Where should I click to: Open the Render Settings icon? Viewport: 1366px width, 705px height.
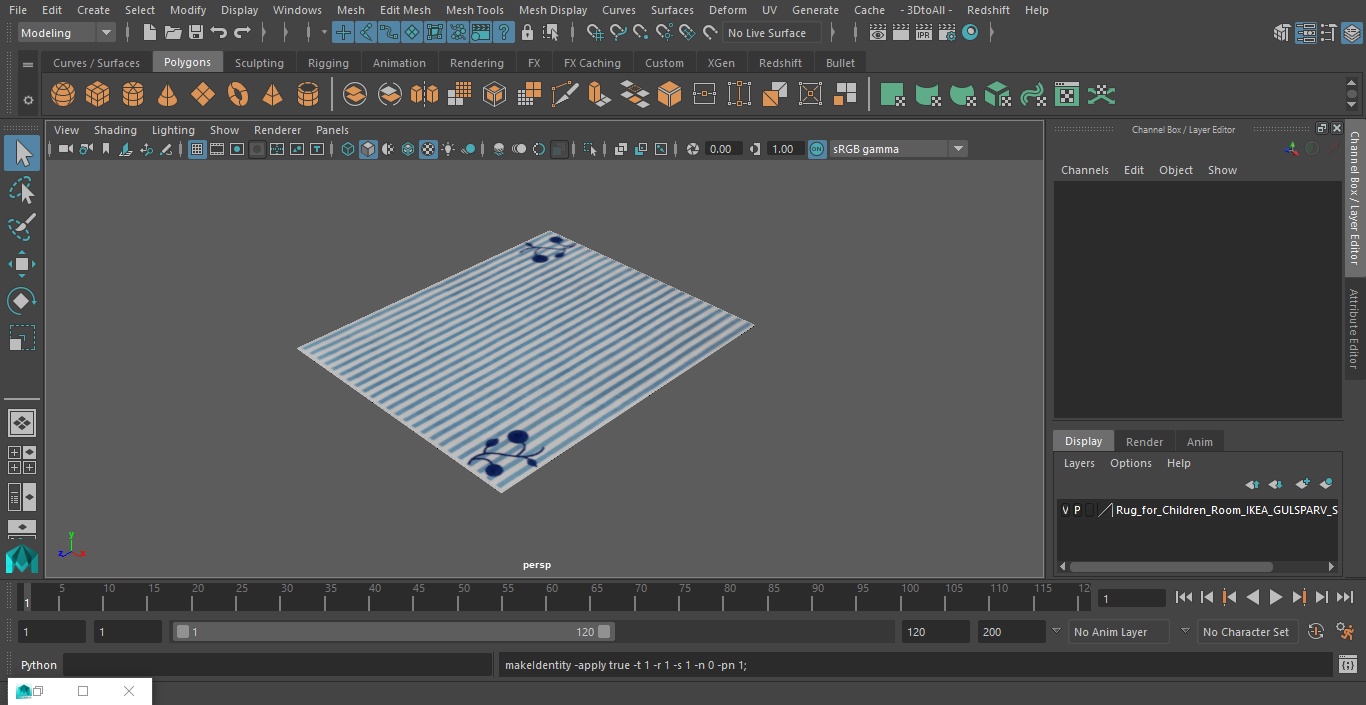(x=947, y=33)
